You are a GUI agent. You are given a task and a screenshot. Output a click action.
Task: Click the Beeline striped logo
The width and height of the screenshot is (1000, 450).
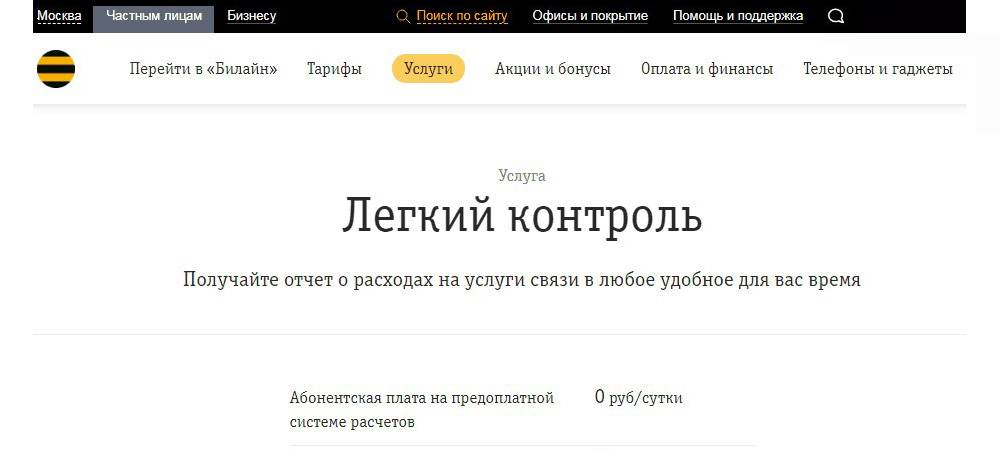pyautogui.click(x=56, y=69)
